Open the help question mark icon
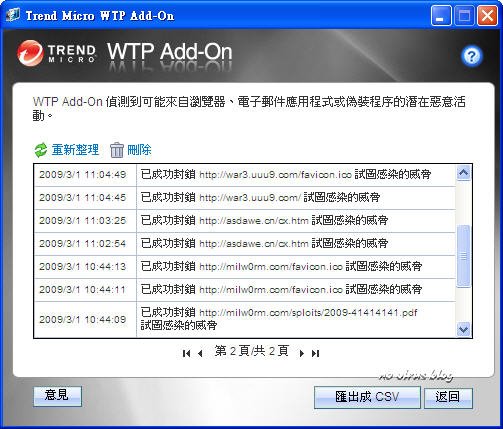 tap(471, 56)
